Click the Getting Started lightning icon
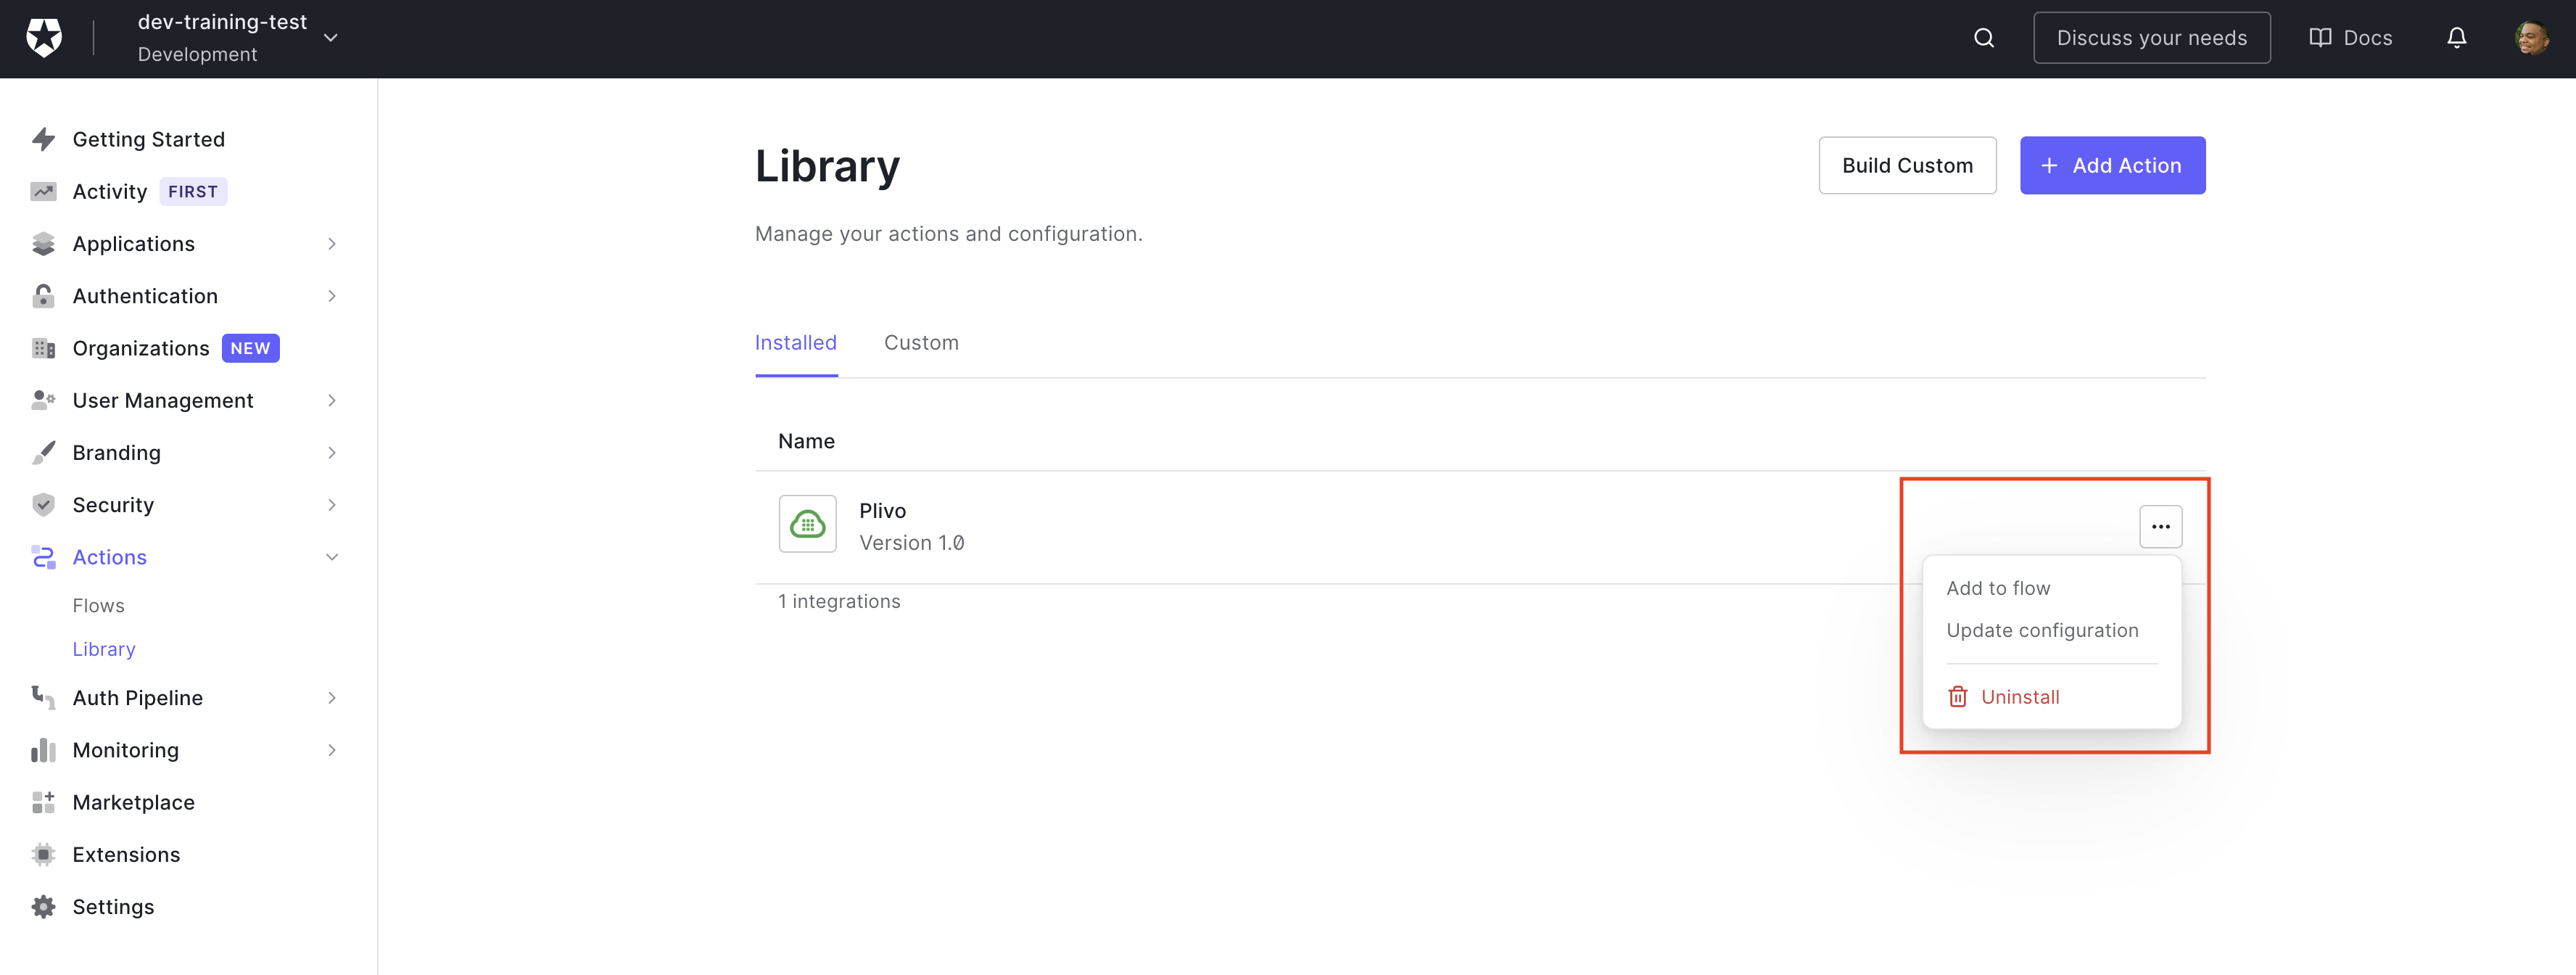Viewport: 2576px width, 975px height. (44, 138)
